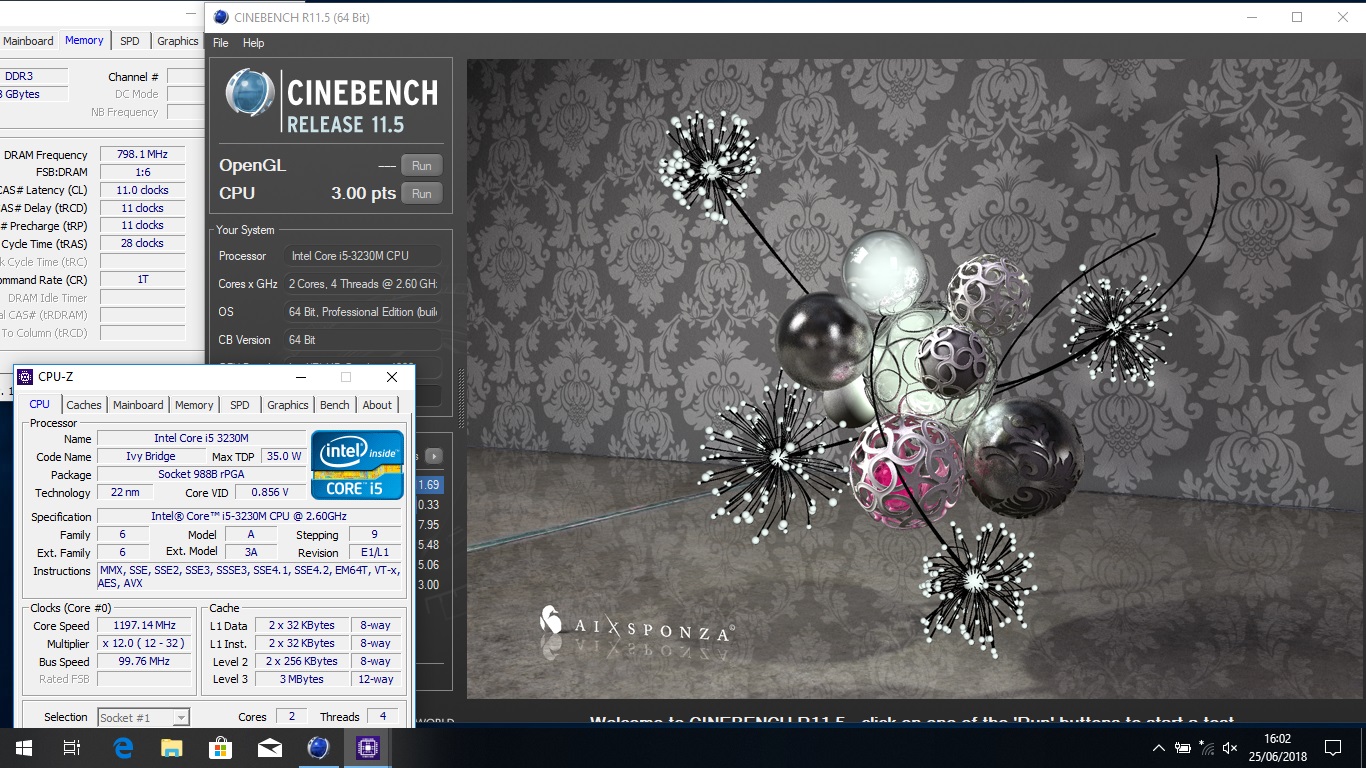Click the CB Version 64 Bit field
This screenshot has width=1366, height=768.
362,340
